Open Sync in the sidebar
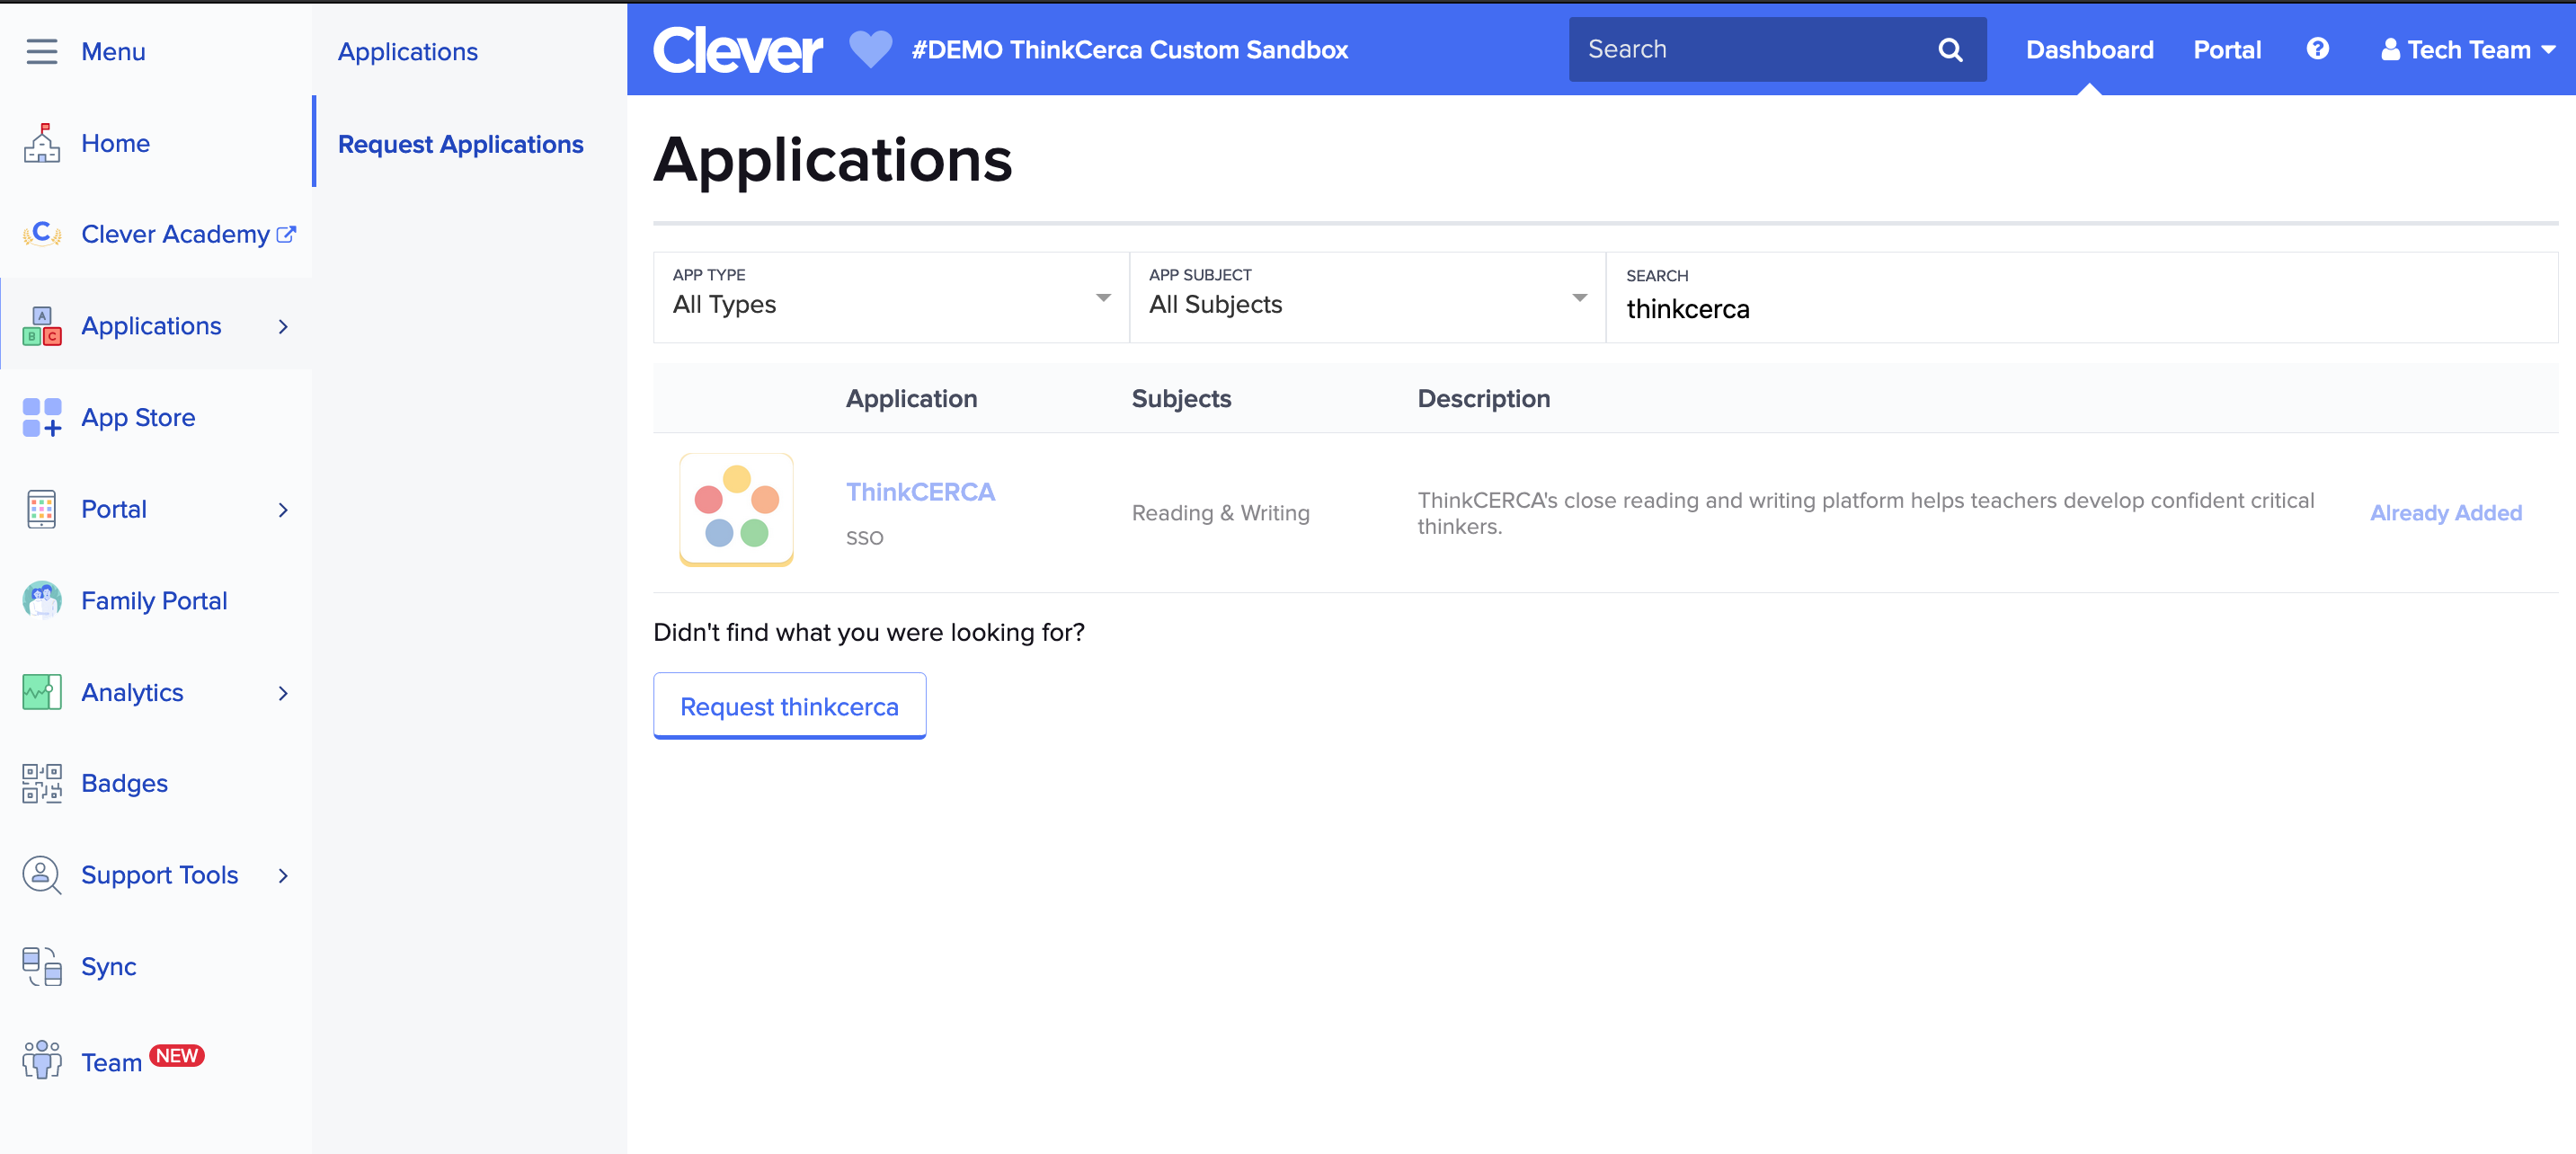This screenshot has height=1154, width=2576. [x=109, y=967]
